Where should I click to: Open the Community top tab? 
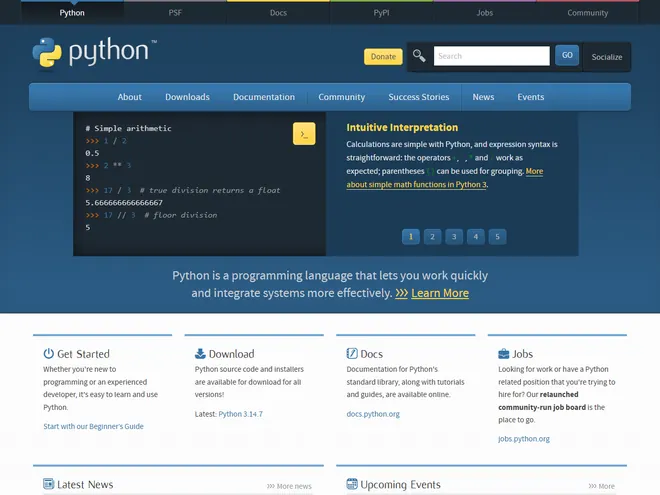click(x=588, y=13)
